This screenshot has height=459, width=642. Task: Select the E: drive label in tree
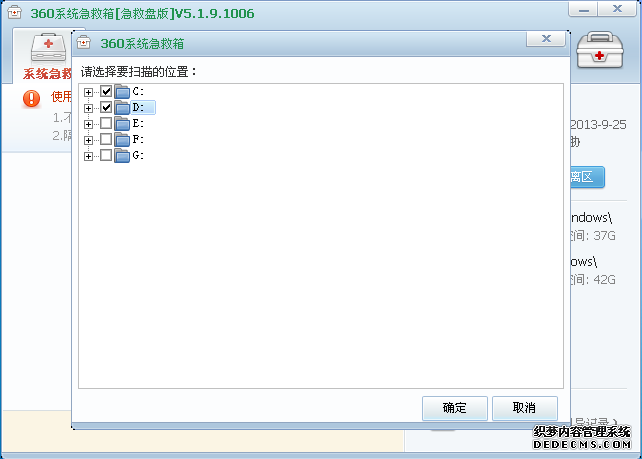pyautogui.click(x=138, y=124)
